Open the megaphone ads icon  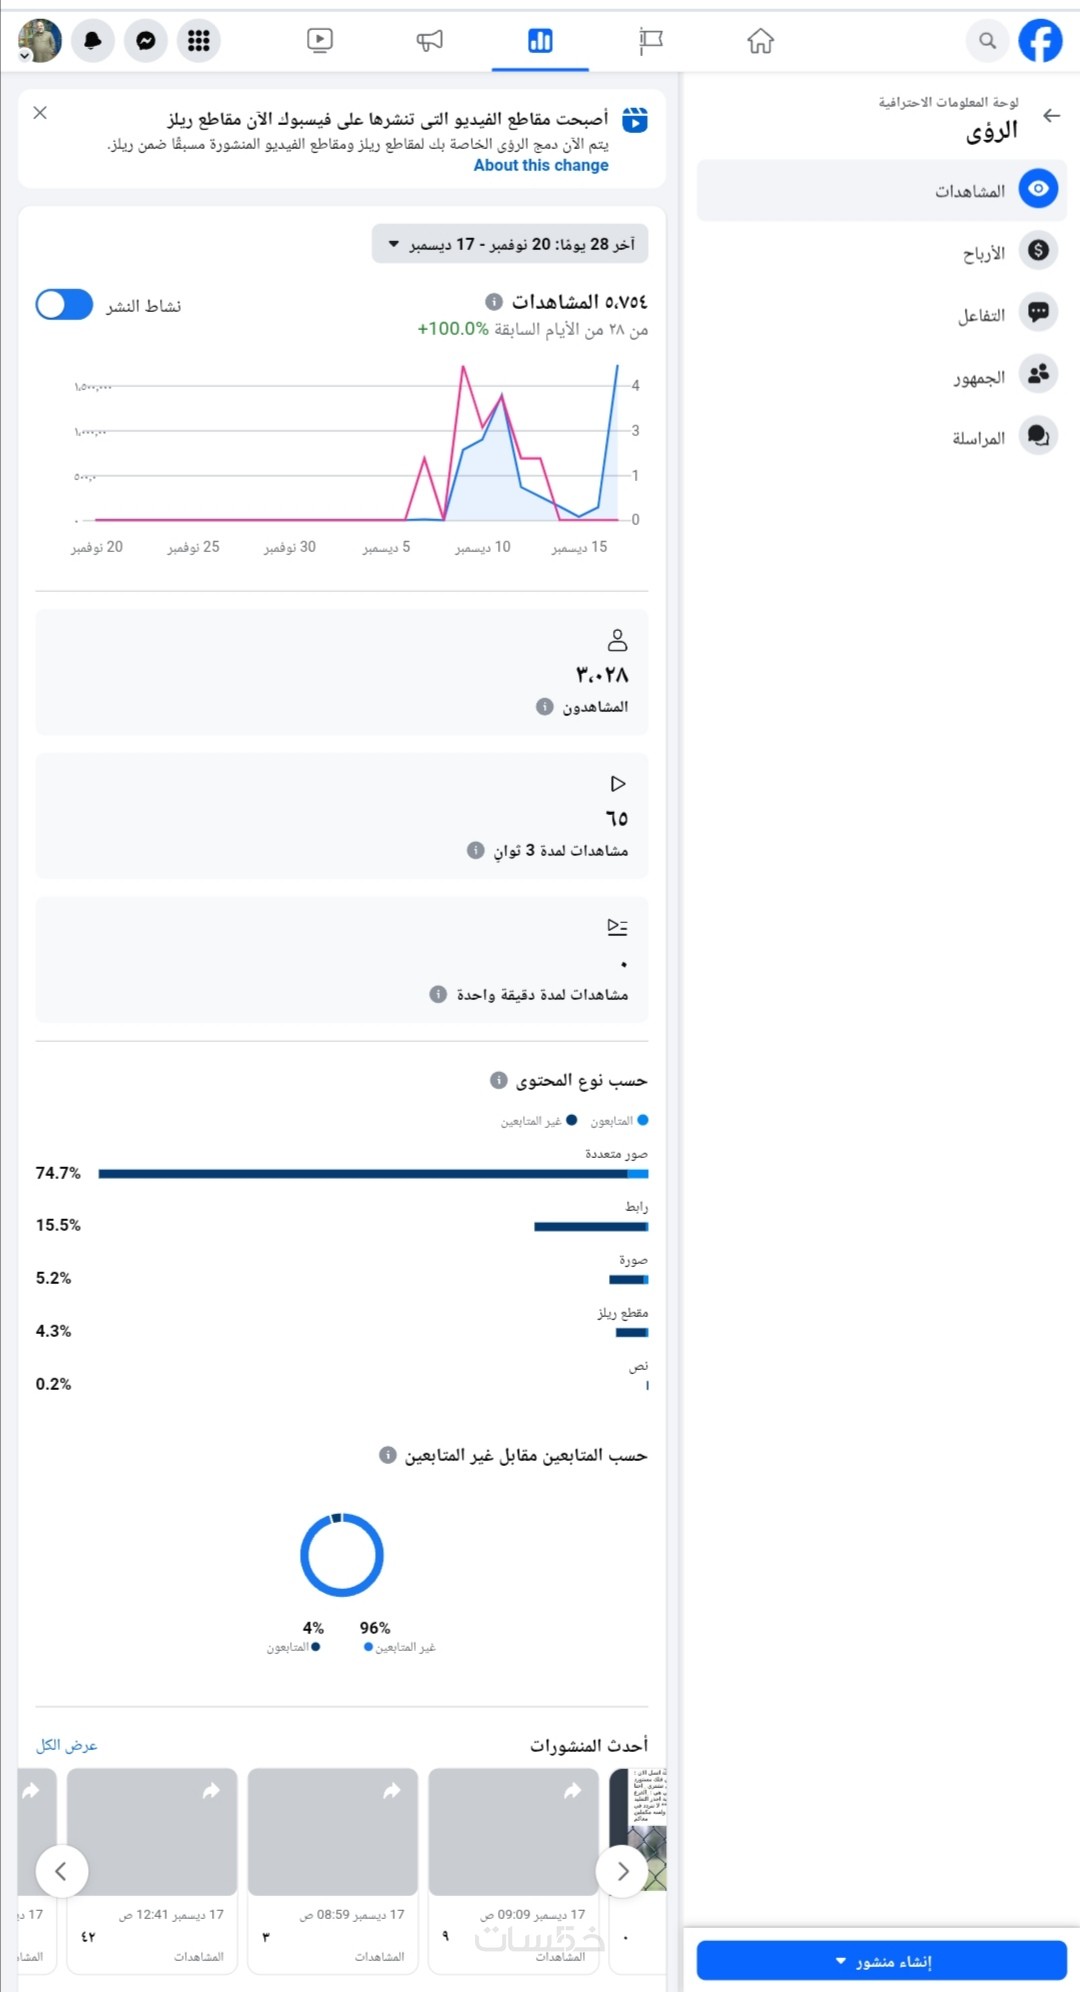(429, 41)
